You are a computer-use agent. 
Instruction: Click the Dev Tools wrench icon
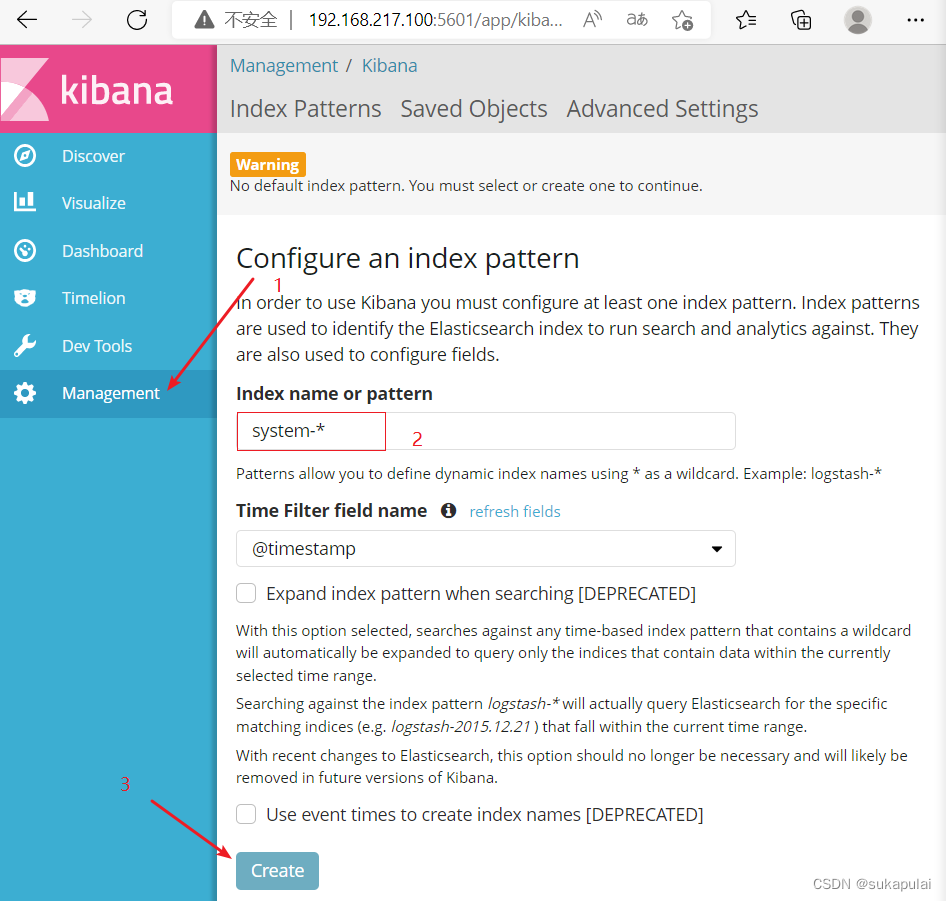click(25, 345)
